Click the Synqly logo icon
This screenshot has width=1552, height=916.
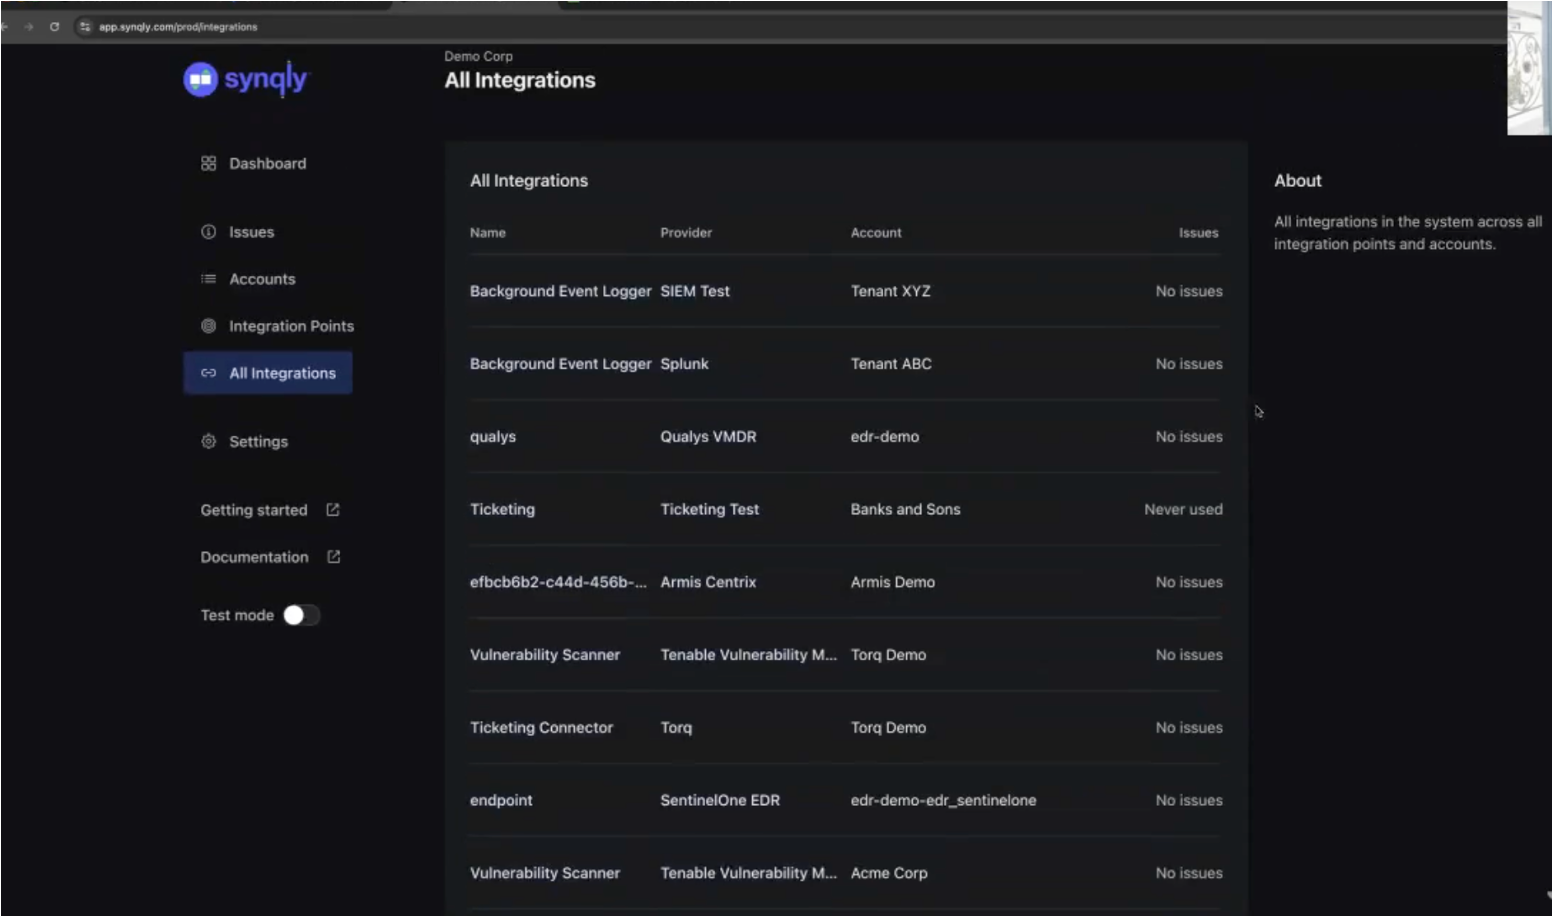click(x=200, y=79)
